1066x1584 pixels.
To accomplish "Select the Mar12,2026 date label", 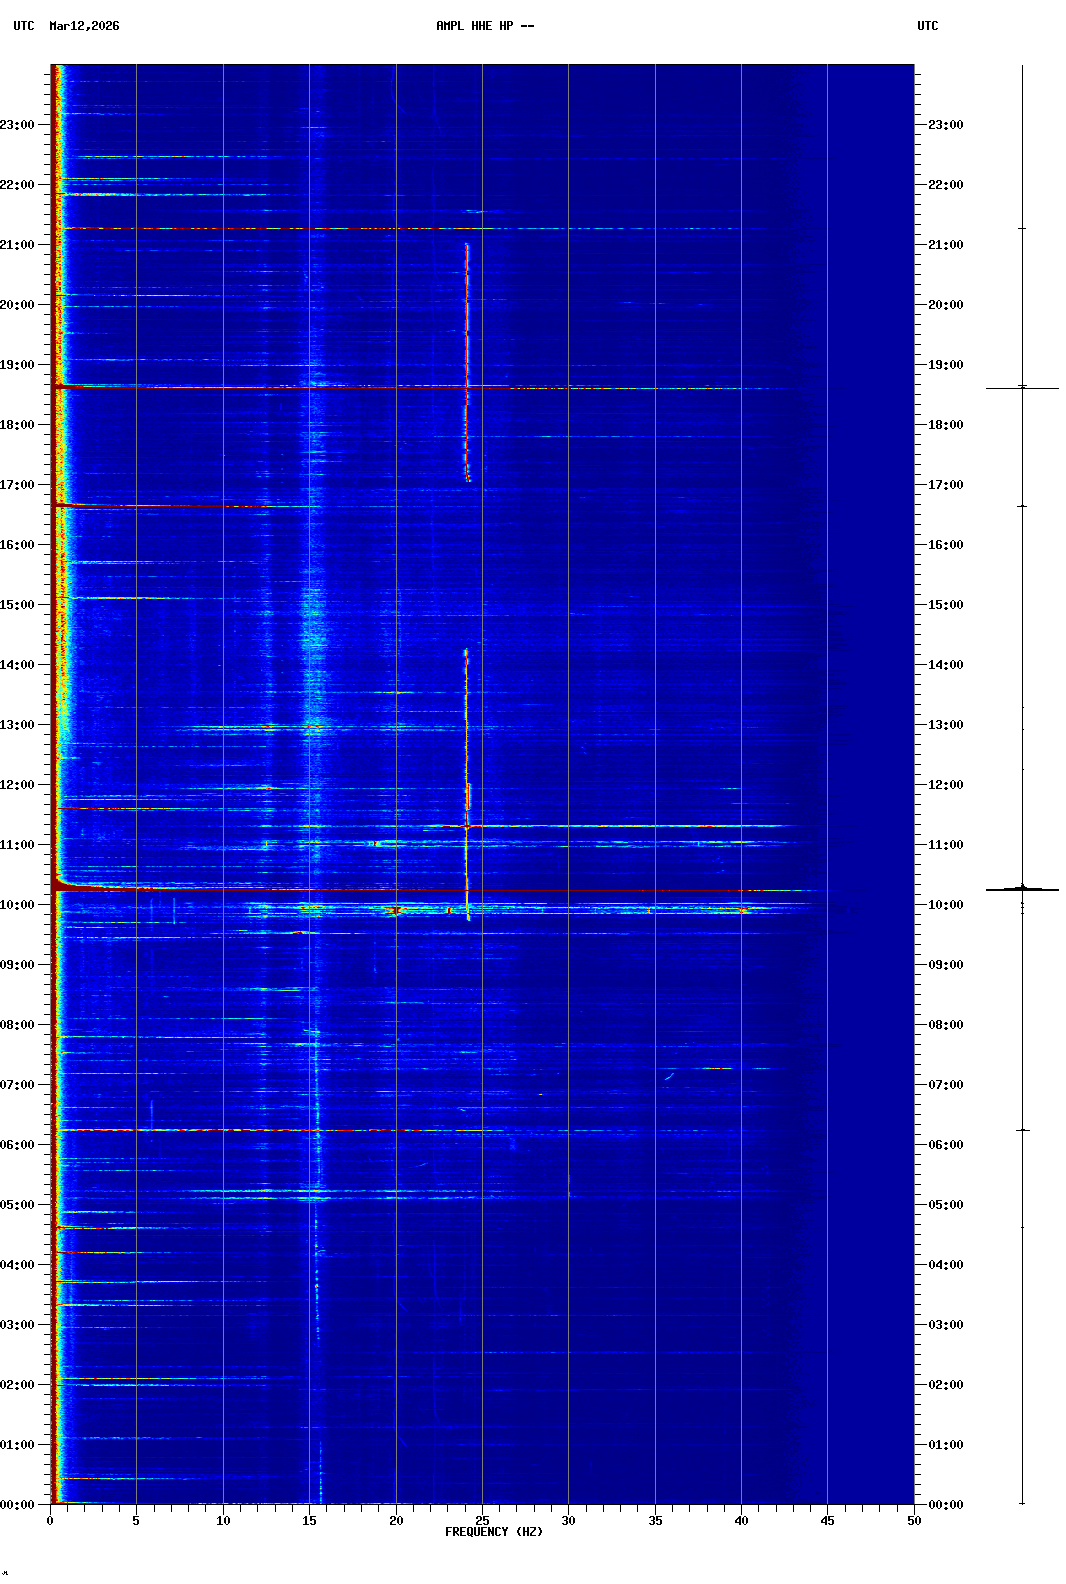I will coord(84,26).
